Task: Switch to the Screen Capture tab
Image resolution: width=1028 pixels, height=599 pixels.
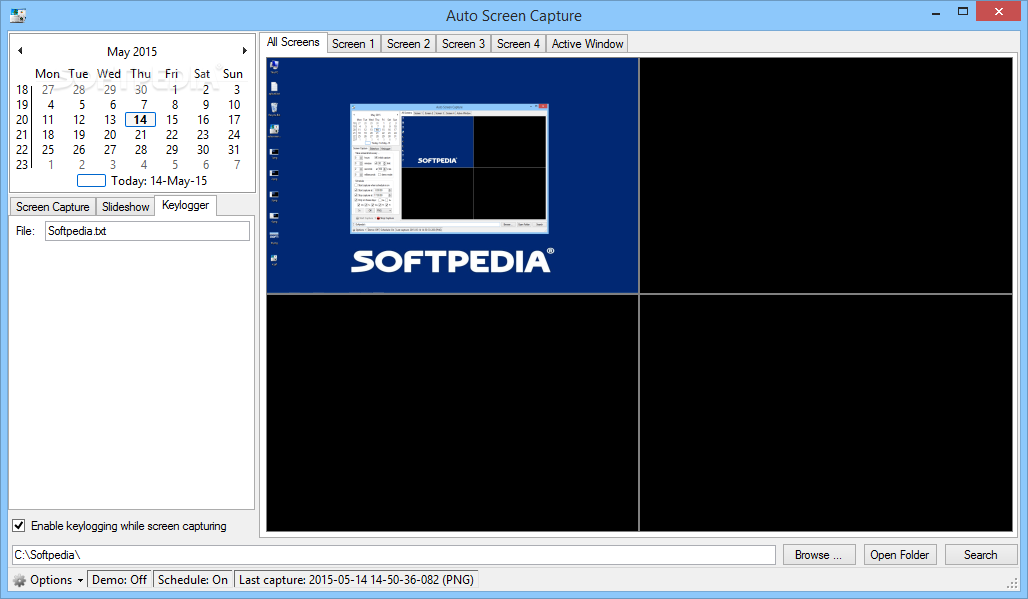Action: (52, 206)
